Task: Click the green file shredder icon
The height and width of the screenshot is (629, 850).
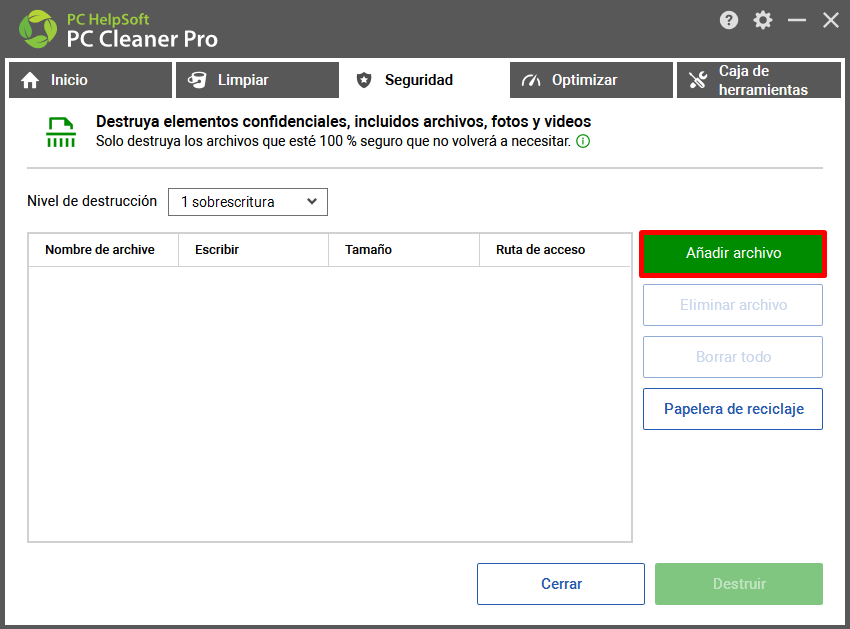Action: click(x=61, y=132)
